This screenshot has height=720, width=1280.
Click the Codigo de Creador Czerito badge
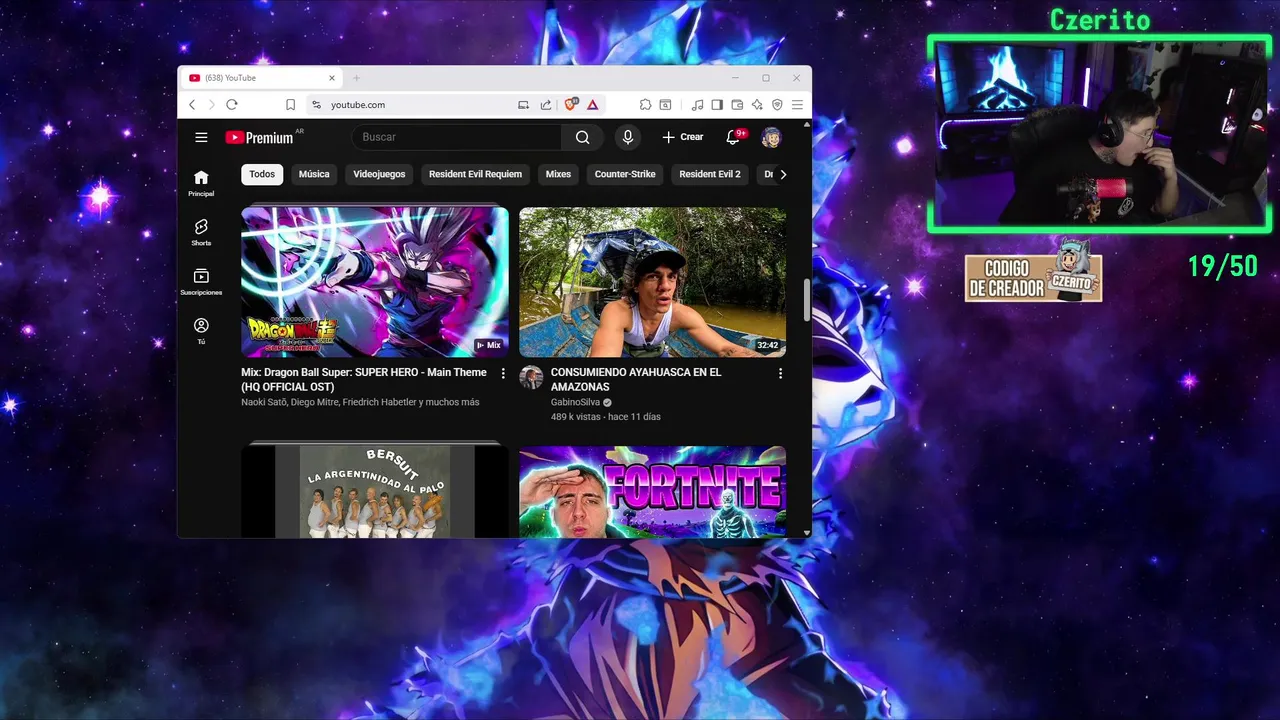(x=1033, y=274)
